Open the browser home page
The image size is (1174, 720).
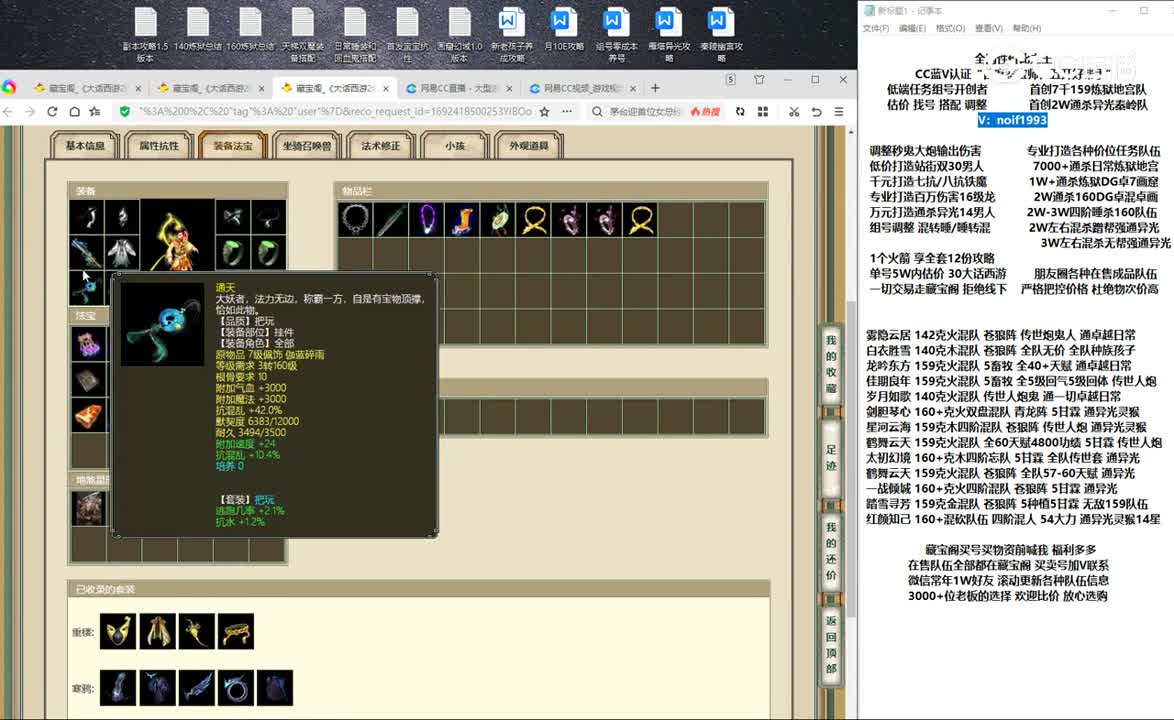tap(74, 112)
